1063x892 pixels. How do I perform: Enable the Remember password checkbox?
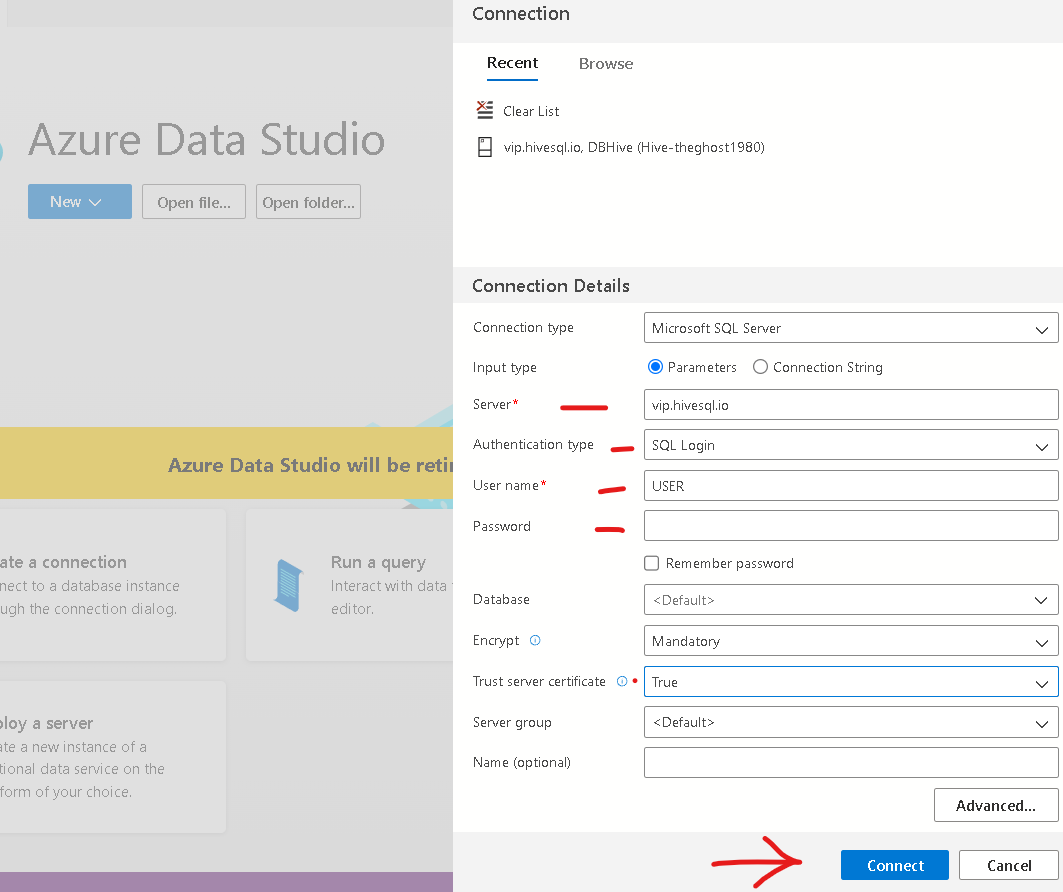[x=651, y=563]
